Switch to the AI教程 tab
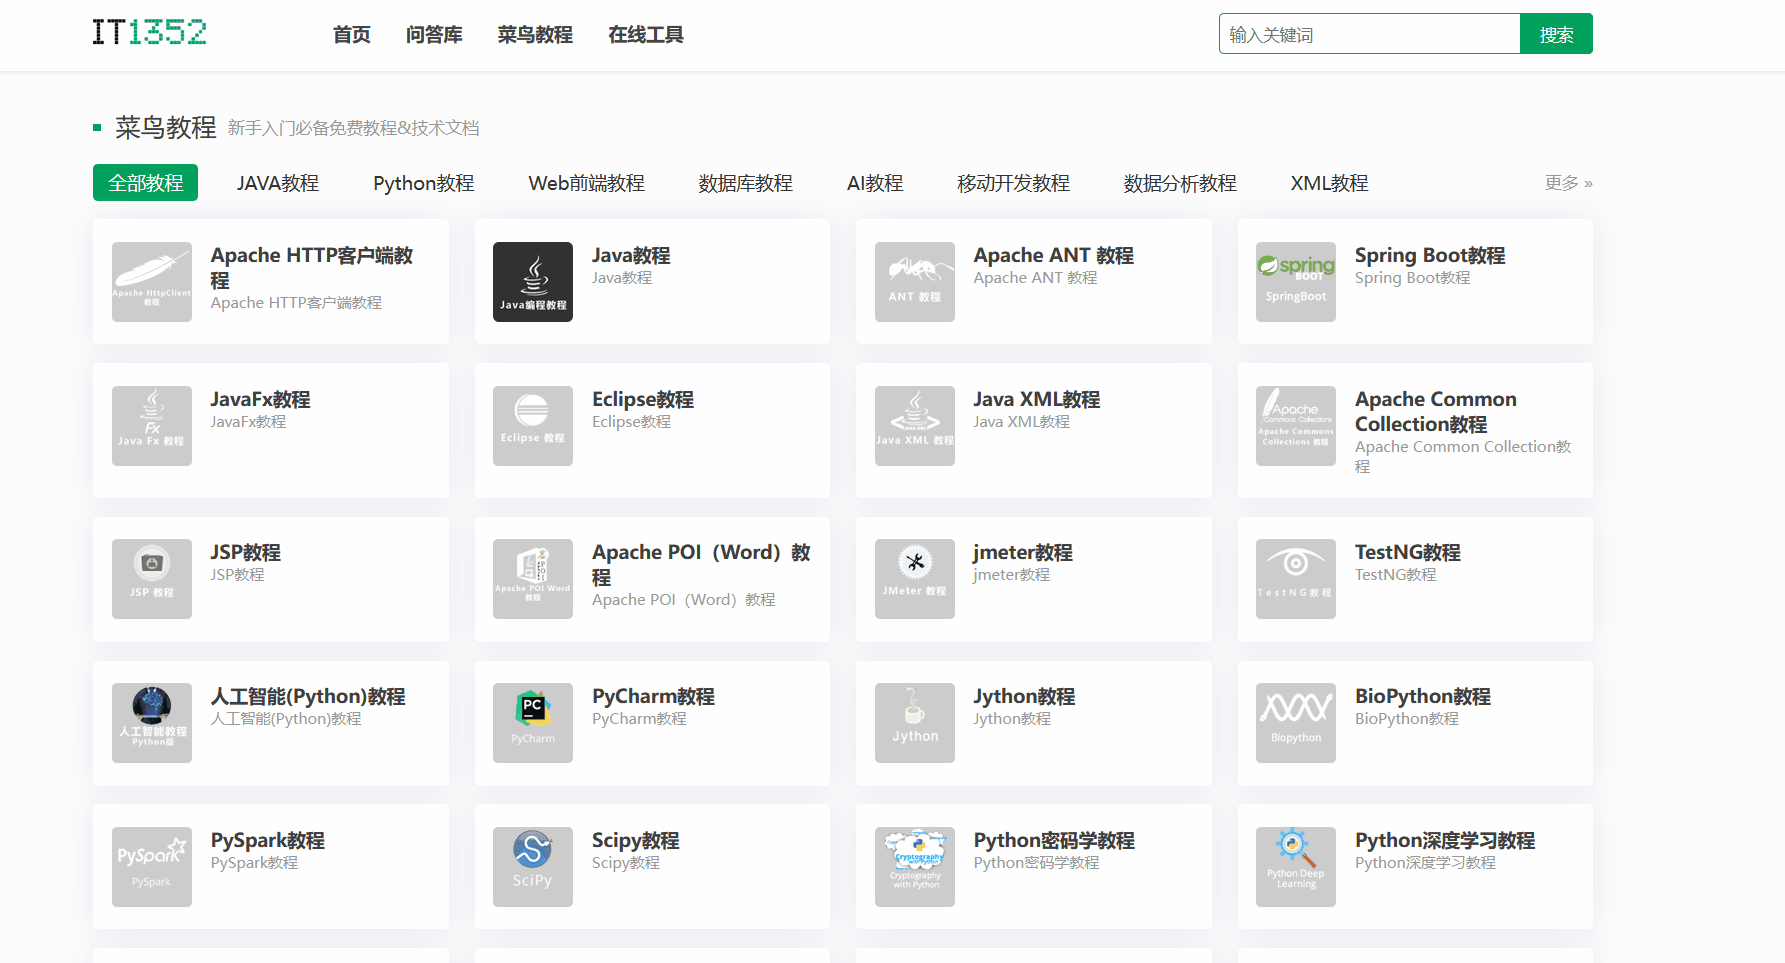 pyautogui.click(x=875, y=183)
